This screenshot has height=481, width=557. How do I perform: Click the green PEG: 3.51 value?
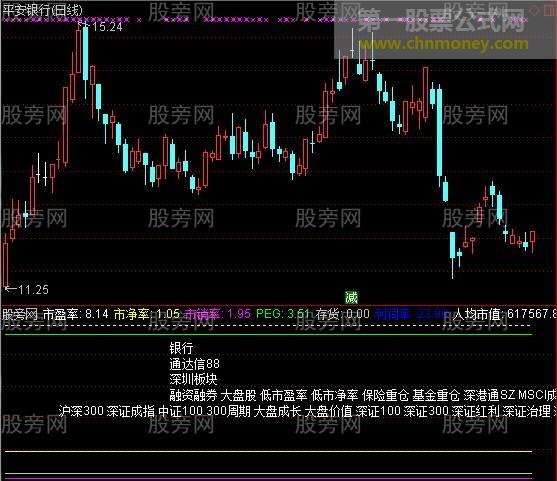tap(283, 314)
